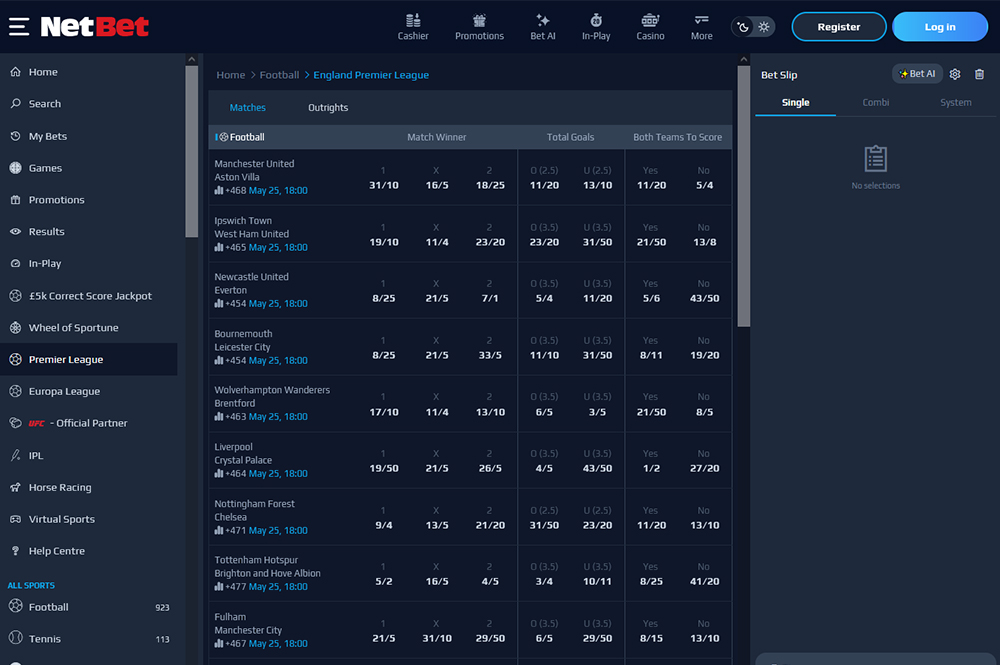Expand the More menu
The height and width of the screenshot is (665, 1000).
[702, 27]
